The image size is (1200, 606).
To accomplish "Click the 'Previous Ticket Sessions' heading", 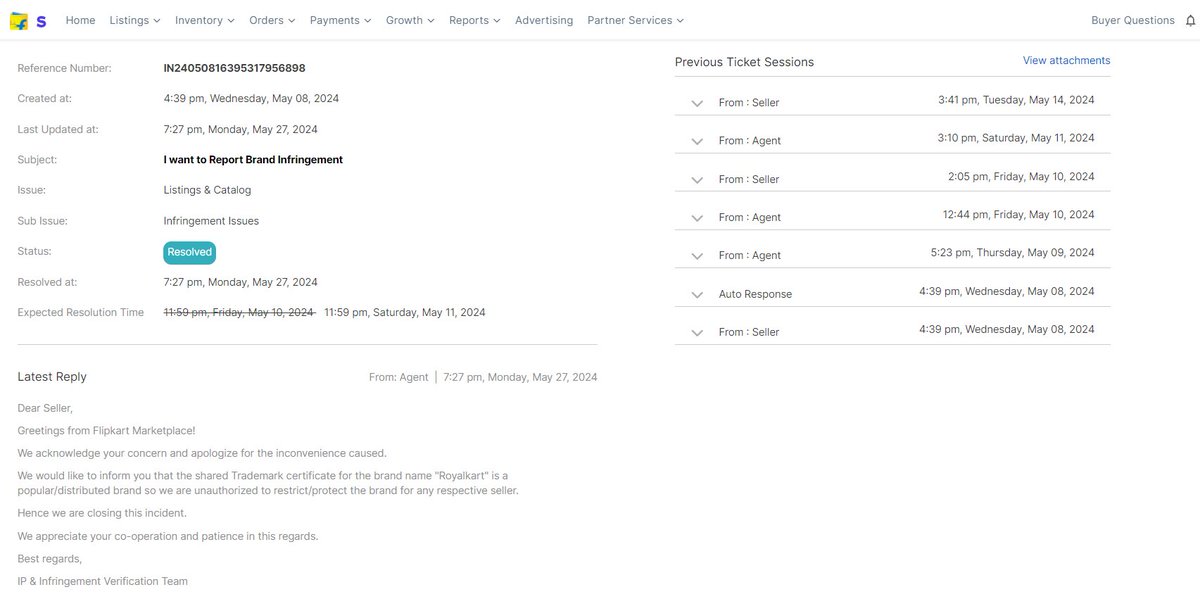I will pos(745,62).
